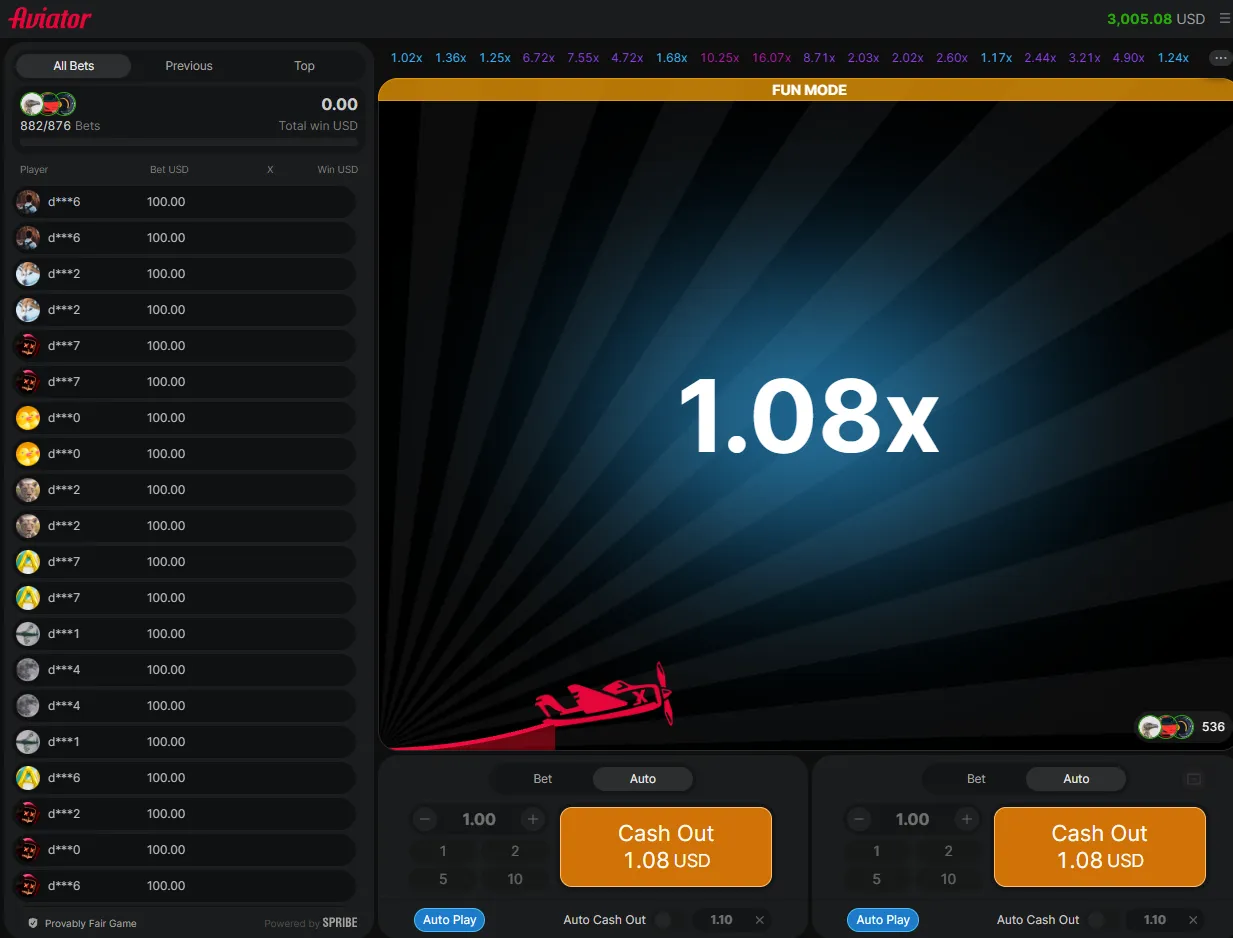Cash Out 1.08 USD in second bet panel
Viewport: 1233px width, 938px height.
[1100, 847]
